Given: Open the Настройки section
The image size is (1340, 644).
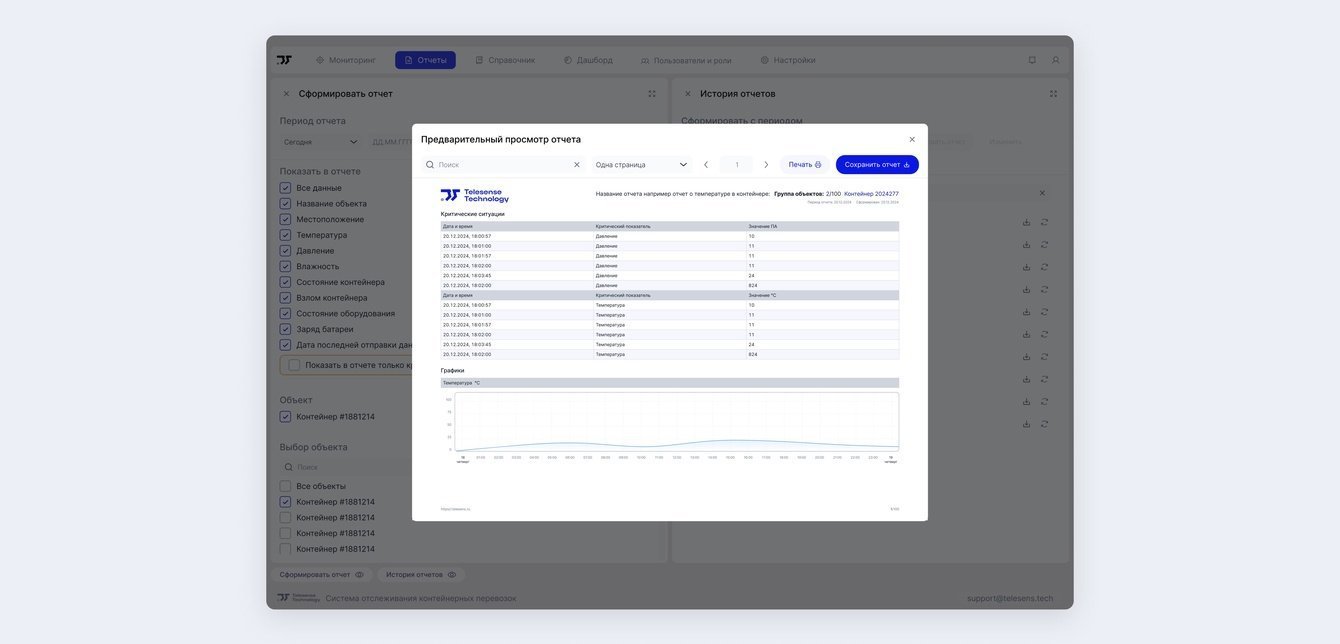Looking at the screenshot, I should (788, 60).
